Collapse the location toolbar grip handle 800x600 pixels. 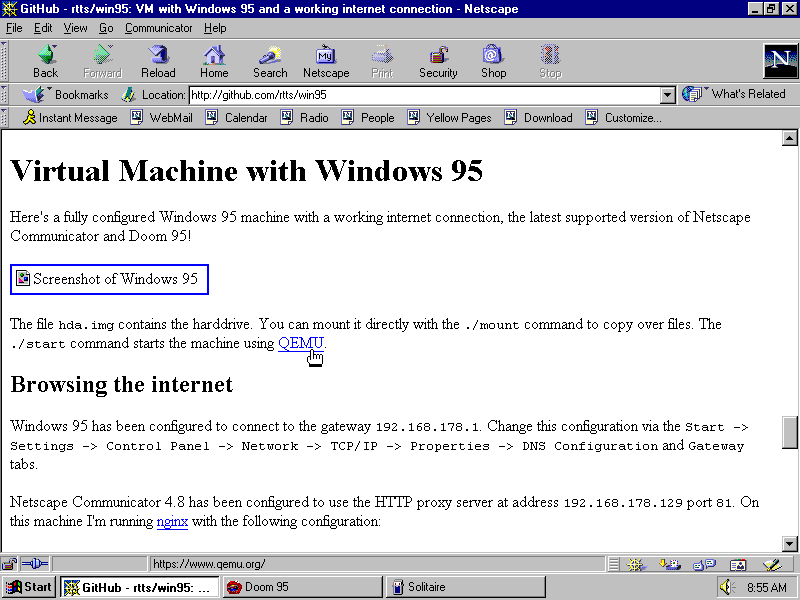coord(4,94)
